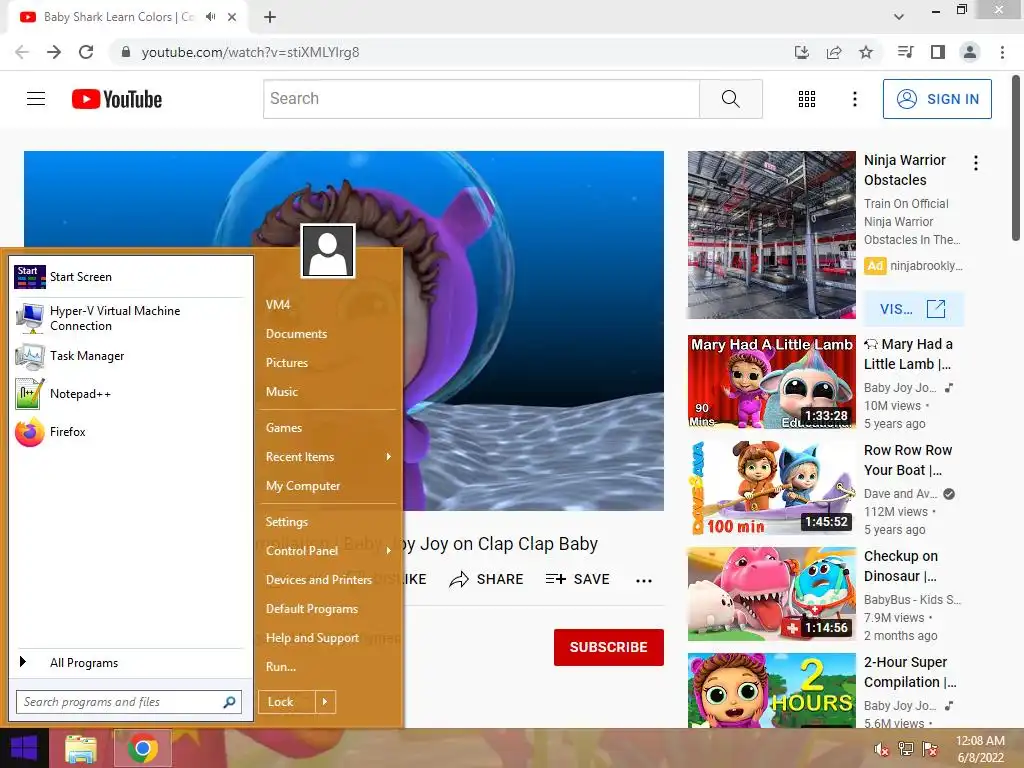Open File Explorer from the taskbar
The width and height of the screenshot is (1024, 768).
81,749
